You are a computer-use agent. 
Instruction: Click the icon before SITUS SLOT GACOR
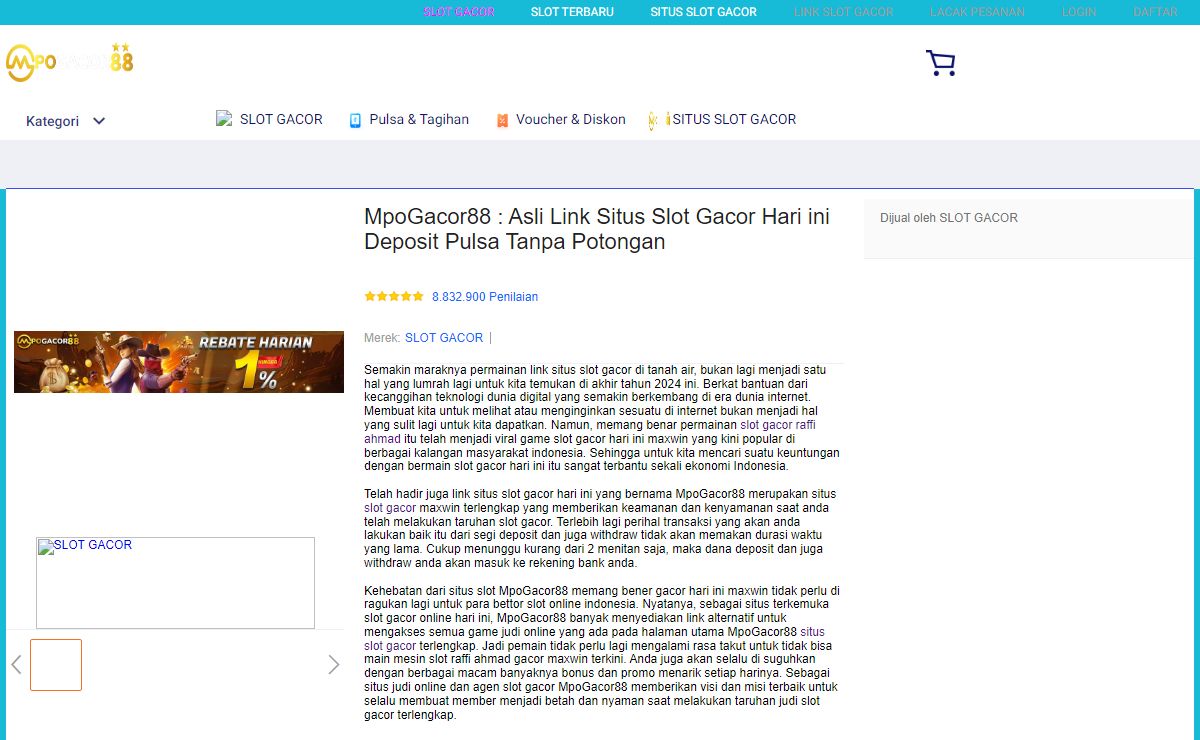click(x=659, y=120)
